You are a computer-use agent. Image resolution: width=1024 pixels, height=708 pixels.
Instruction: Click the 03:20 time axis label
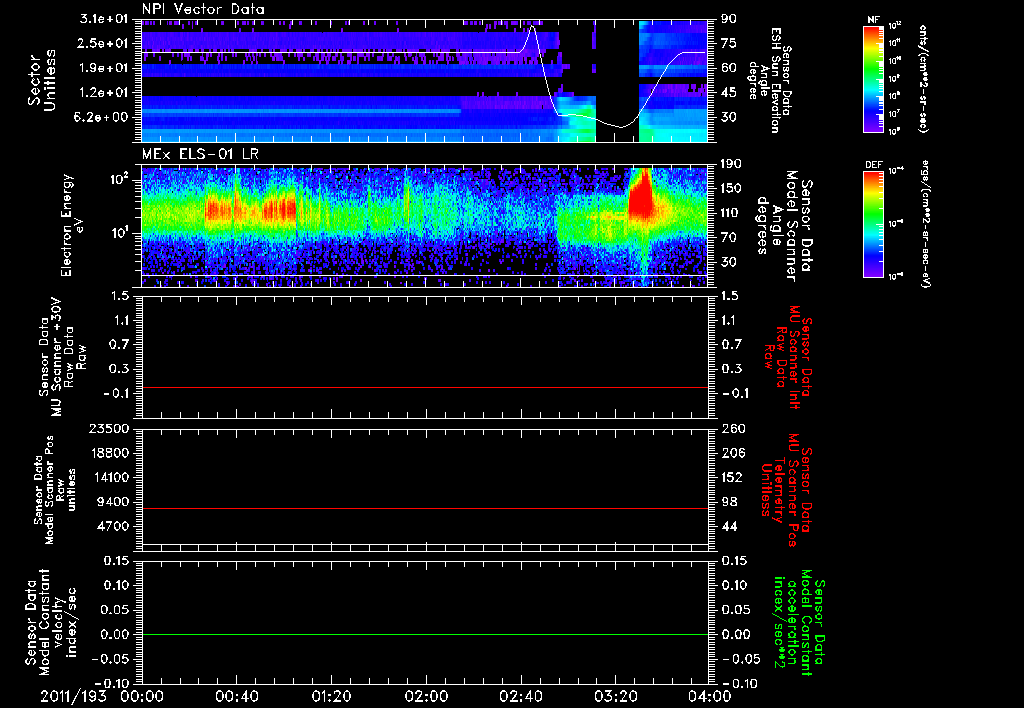[x=615, y=696]
